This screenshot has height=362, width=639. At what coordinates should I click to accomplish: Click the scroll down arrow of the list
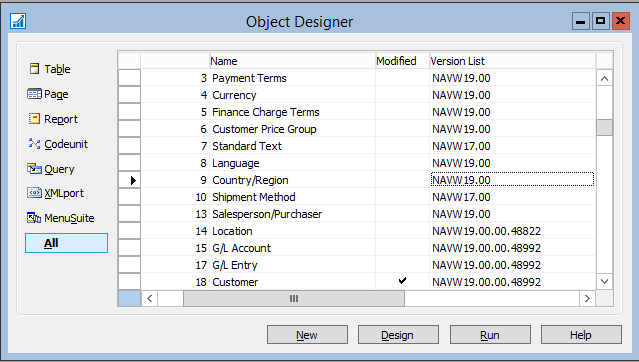click(604, 281)
